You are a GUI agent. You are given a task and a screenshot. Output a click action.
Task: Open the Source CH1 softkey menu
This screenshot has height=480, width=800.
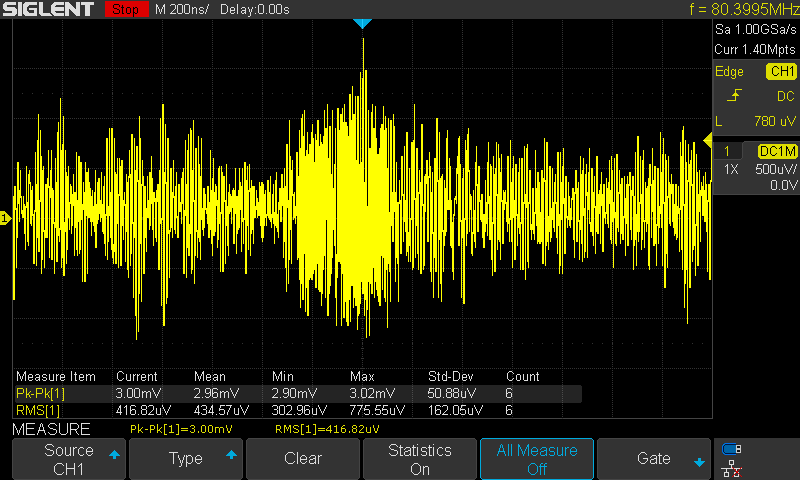(x=69, y=459)
